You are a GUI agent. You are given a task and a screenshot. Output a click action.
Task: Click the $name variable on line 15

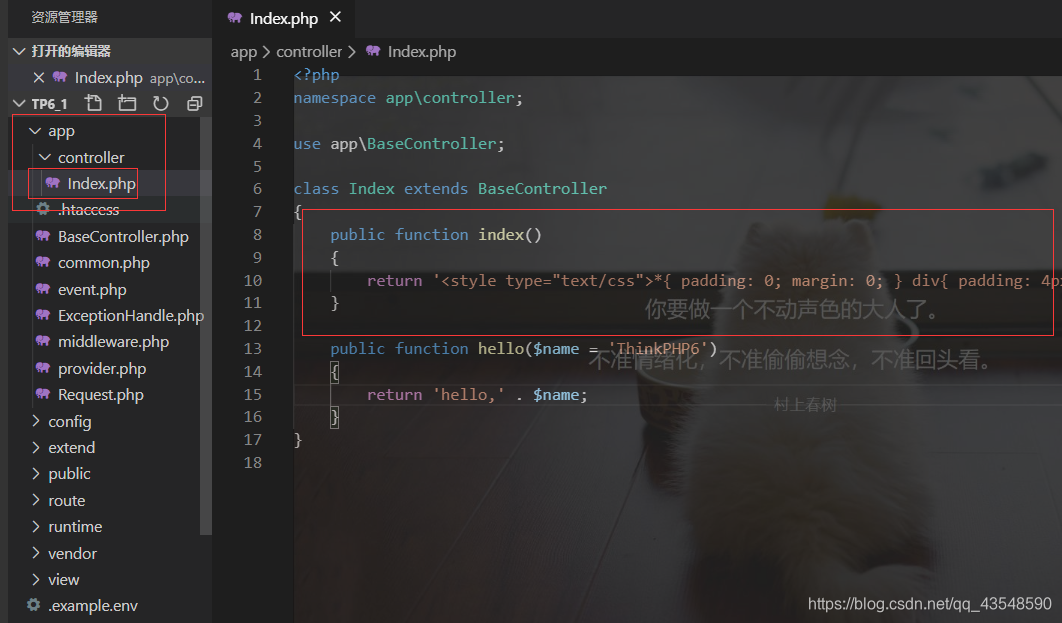(x=556, y=395)
